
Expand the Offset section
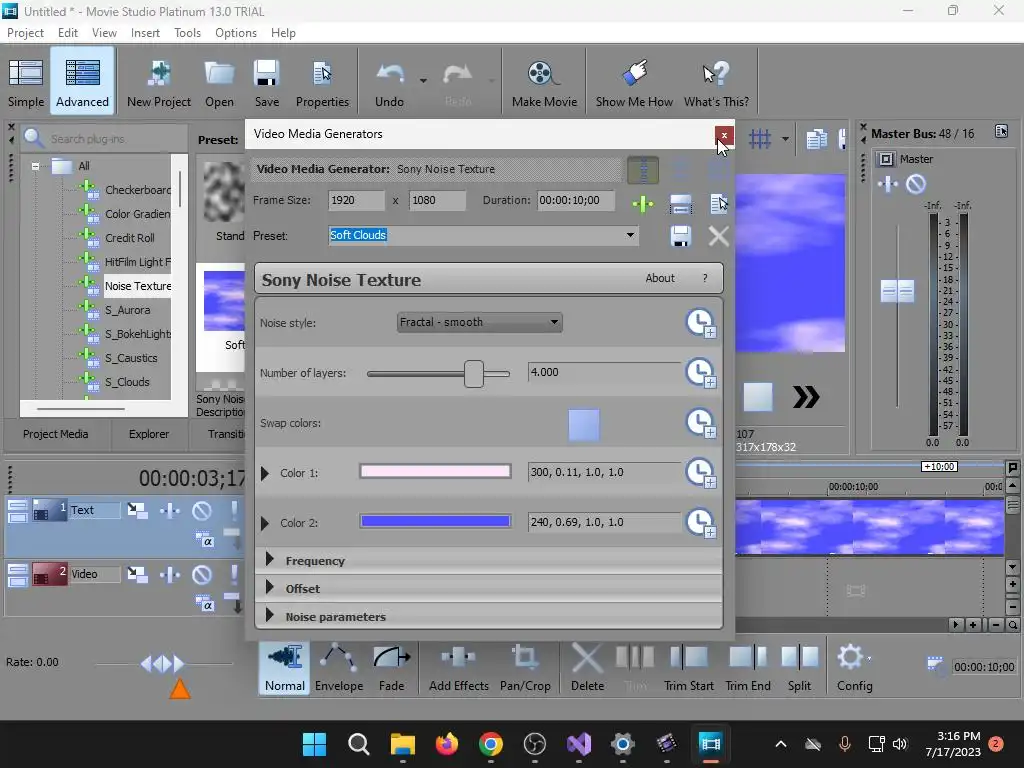click(x=270, y=588)
